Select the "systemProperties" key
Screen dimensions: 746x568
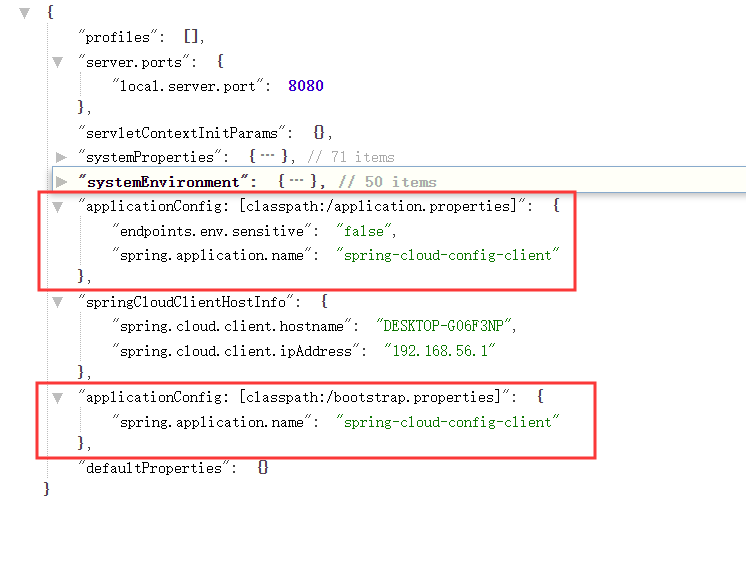150,157
